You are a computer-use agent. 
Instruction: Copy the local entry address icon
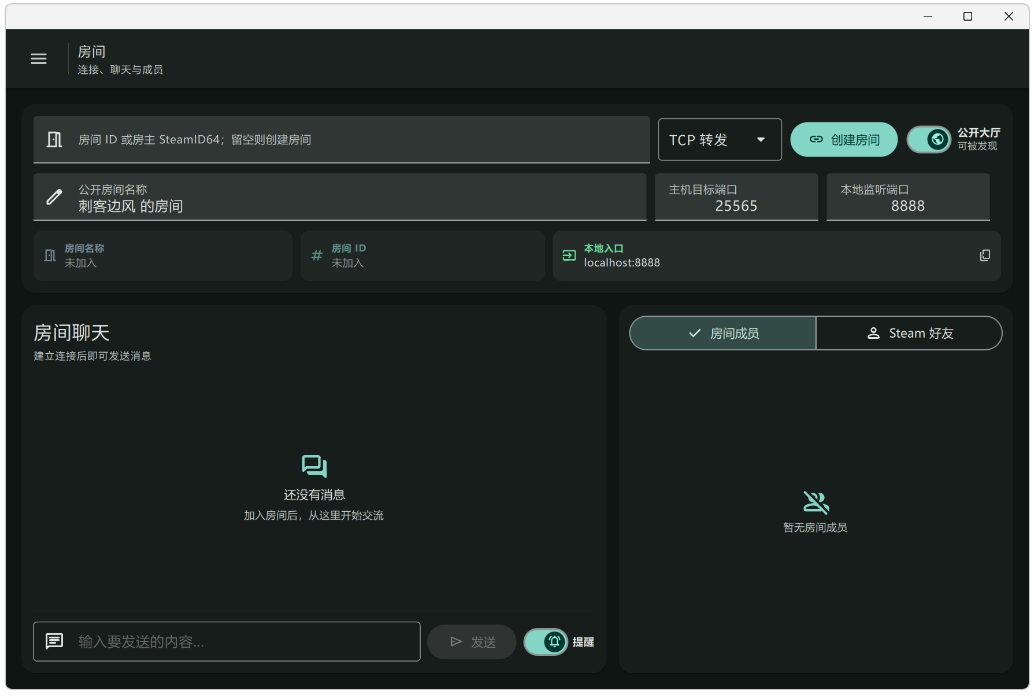click(984, 256)
